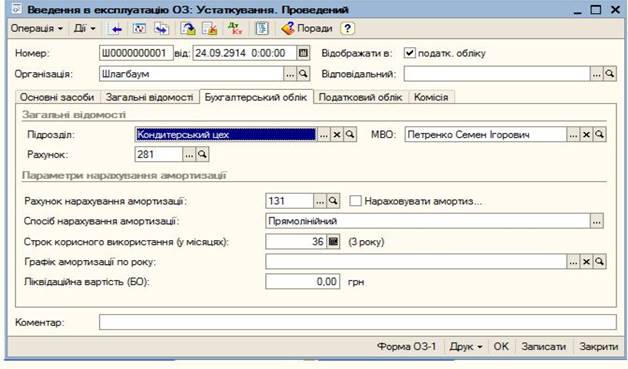The width and height of the screenshot is (628, 369).
Task: Expand the Дії dropdown menu
Action: (x=84, y=29)
